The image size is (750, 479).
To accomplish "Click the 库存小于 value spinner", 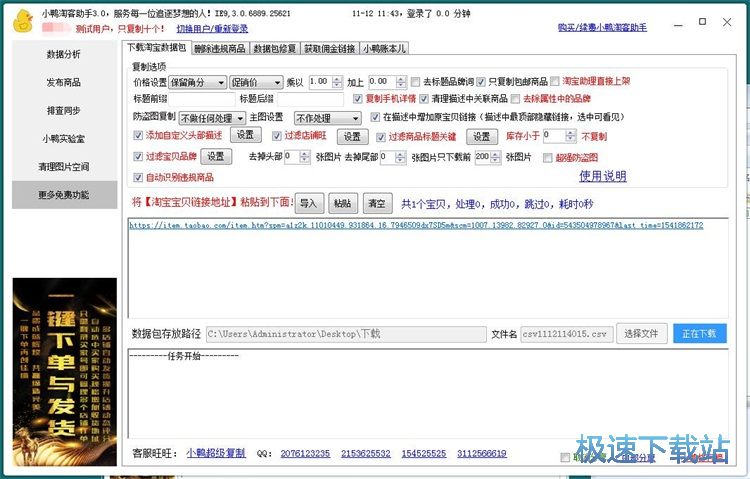I will pos(571,136).
